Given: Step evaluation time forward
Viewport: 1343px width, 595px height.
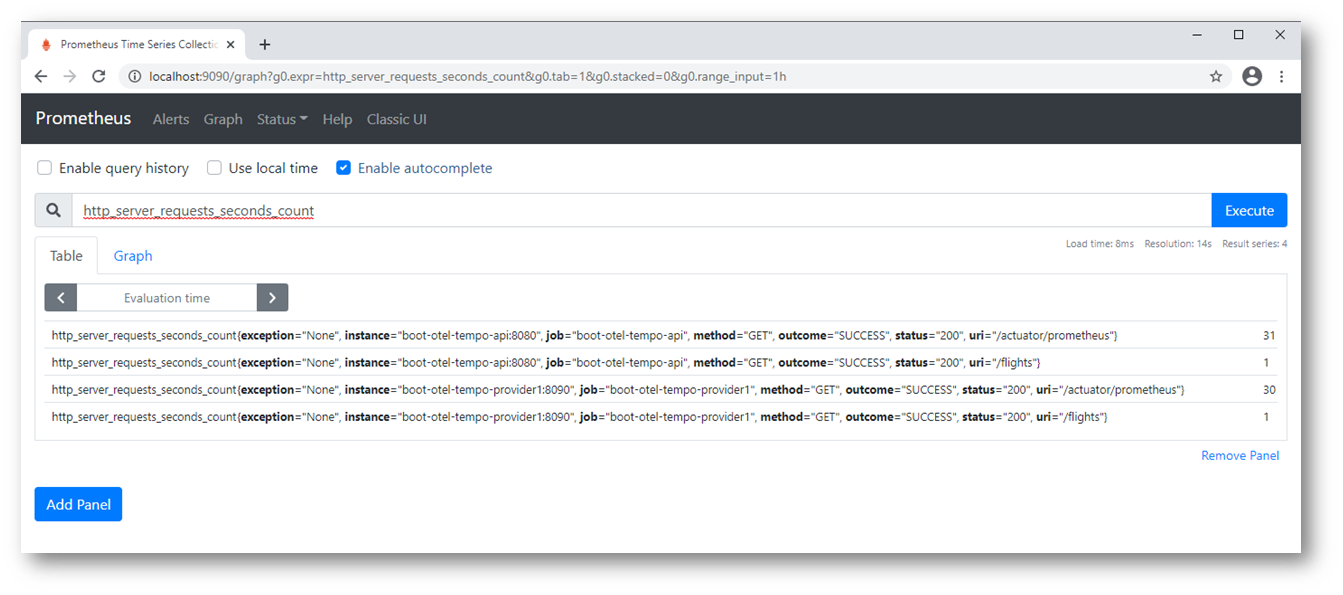Looking at the screenshot, I should pos(272,298).
